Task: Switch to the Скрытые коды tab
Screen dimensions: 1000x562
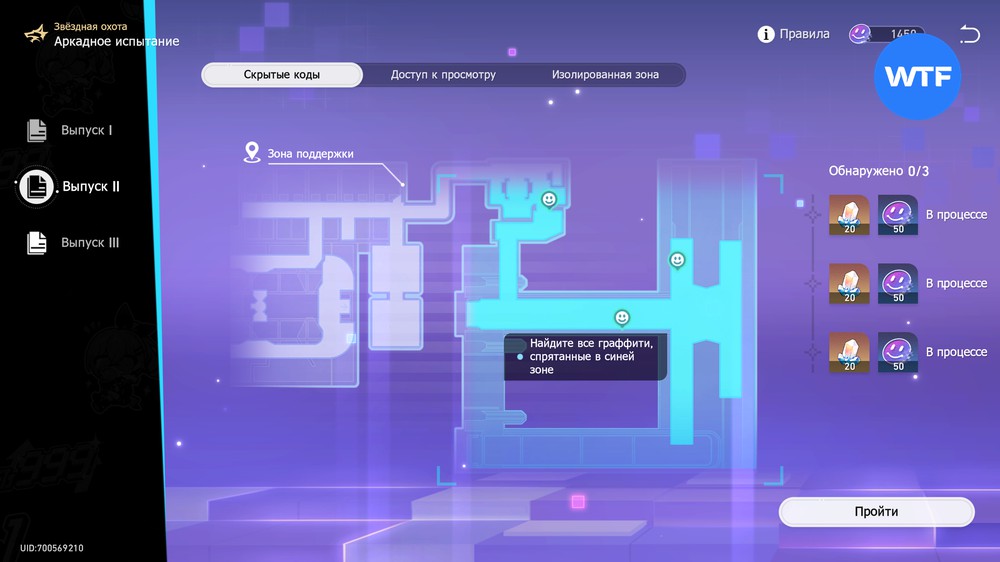Action: point(282,75)
